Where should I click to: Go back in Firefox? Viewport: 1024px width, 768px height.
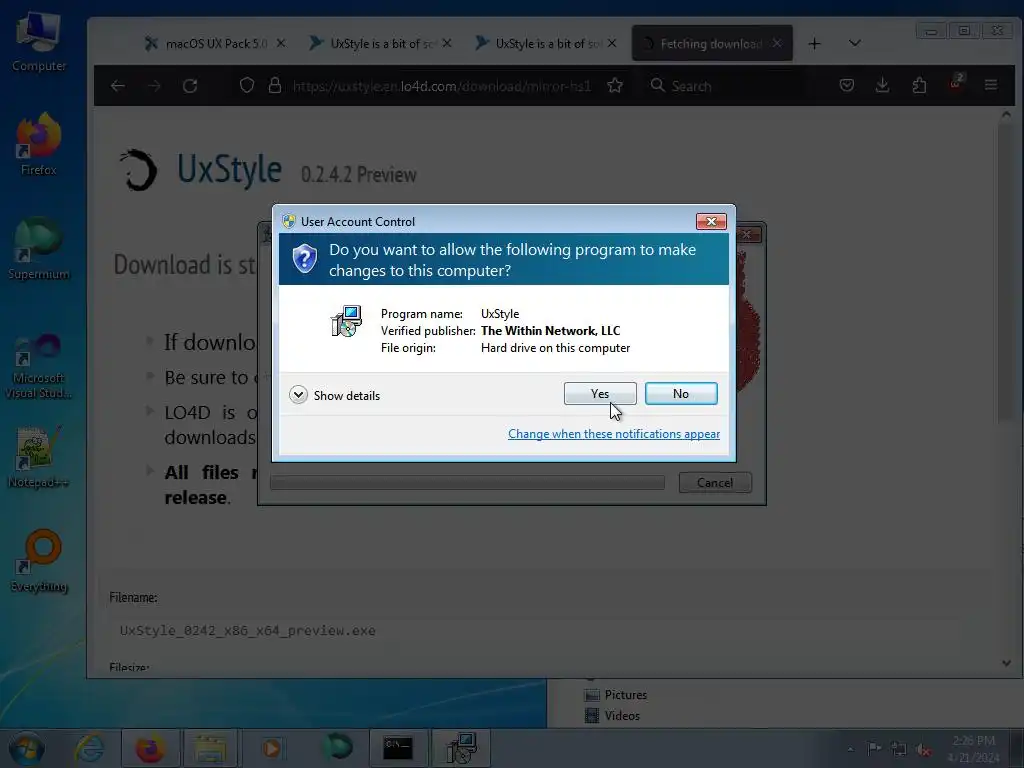point(118,86)
